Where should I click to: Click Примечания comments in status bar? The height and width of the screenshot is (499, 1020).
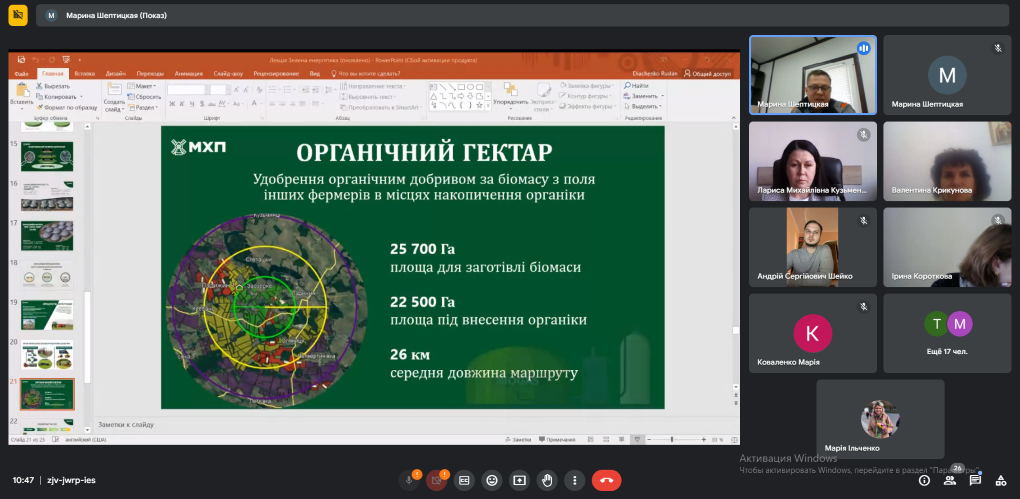(556, 440)
